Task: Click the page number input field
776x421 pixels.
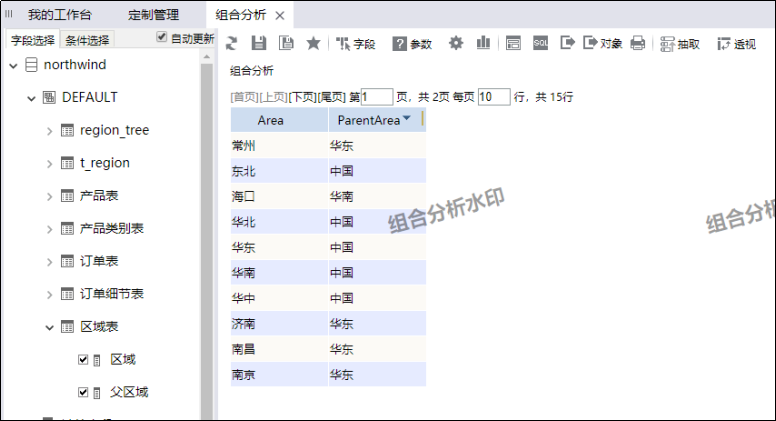Action: click(377, 97)
